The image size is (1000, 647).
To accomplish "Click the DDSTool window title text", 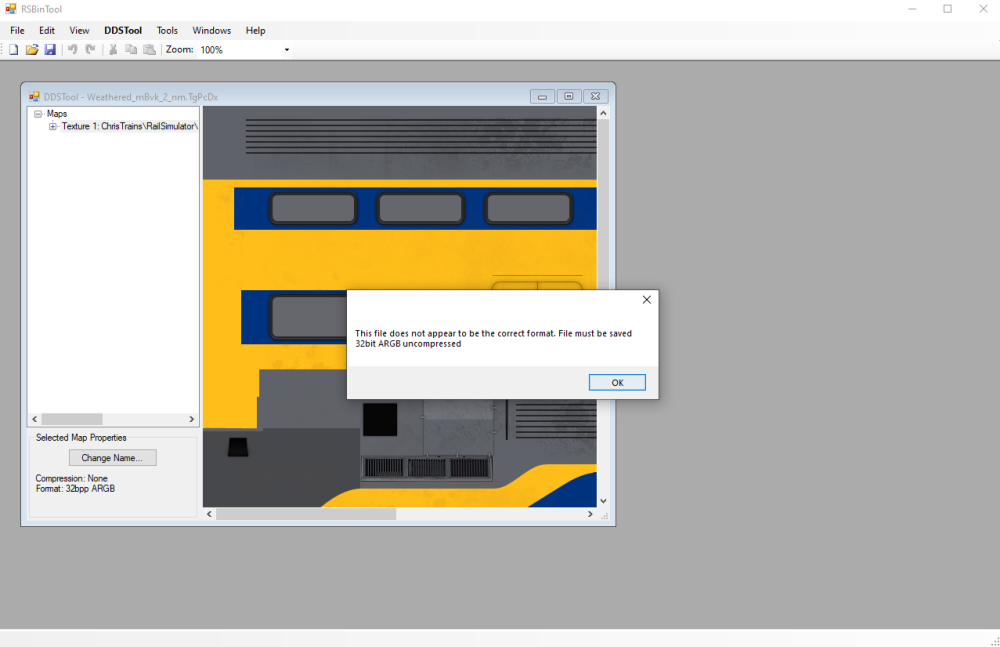I will pos(131,97).
